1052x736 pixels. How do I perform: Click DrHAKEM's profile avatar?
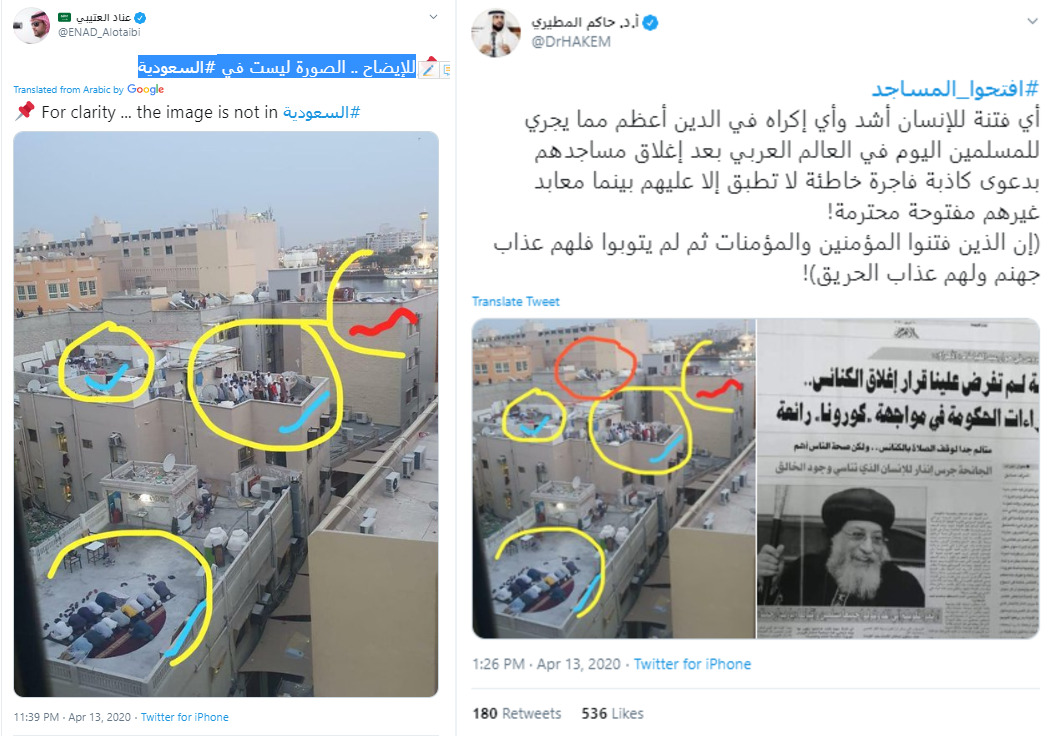(496, 33)
